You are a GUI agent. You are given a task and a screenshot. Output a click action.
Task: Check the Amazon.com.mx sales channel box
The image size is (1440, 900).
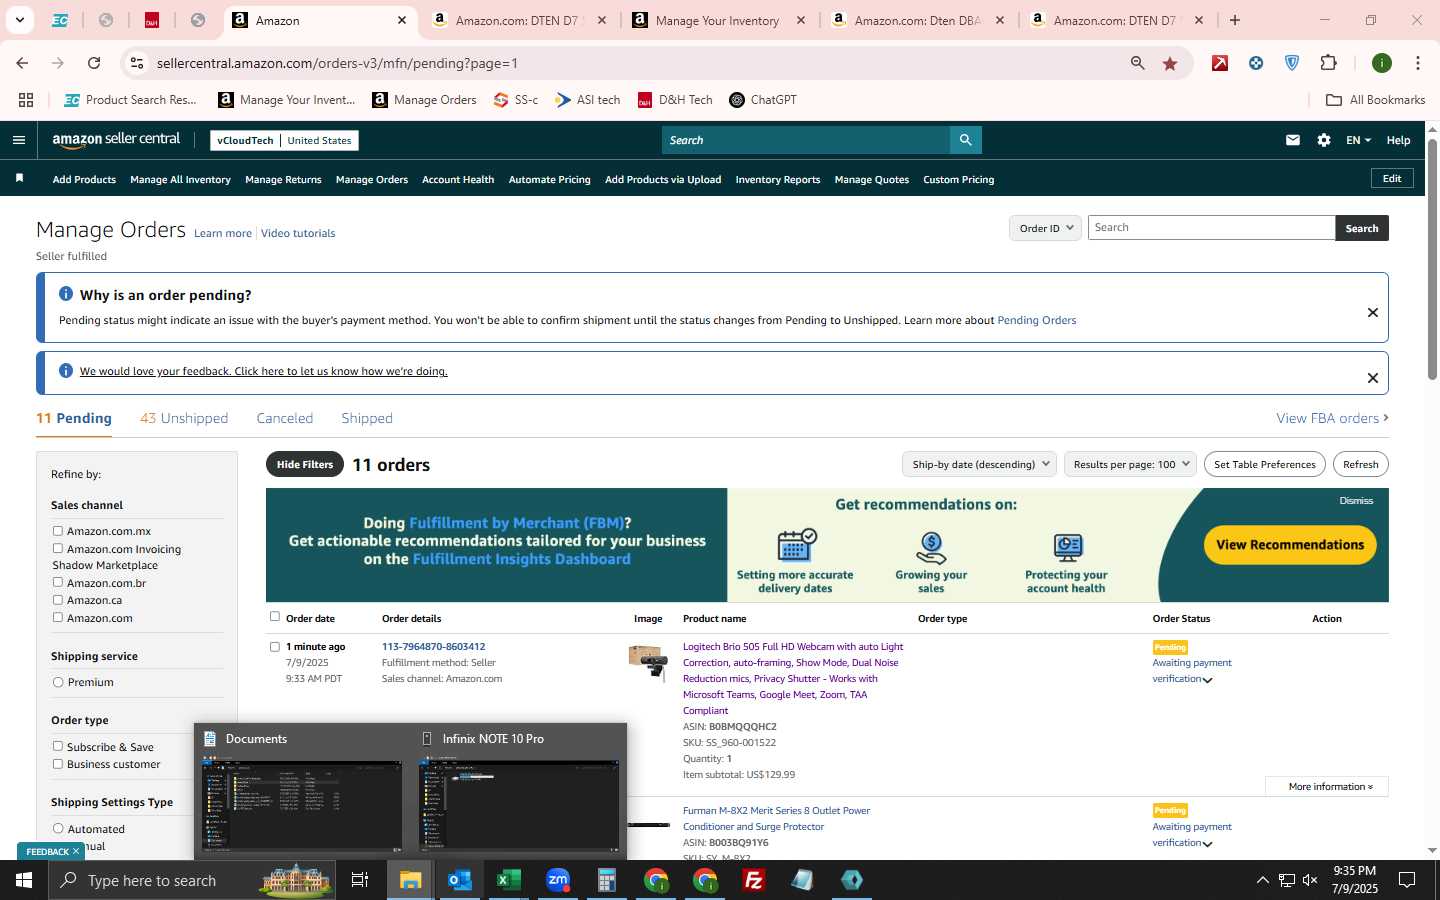tap(58, 531)
